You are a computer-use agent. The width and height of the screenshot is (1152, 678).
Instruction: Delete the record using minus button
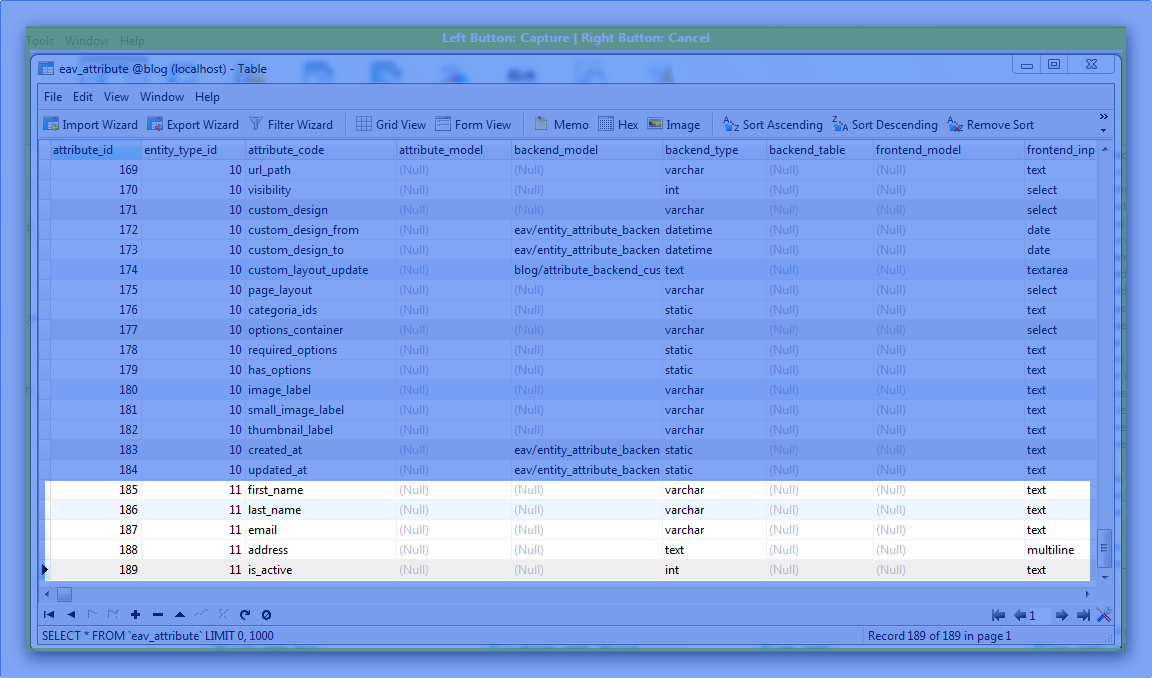tap(157, 615)
